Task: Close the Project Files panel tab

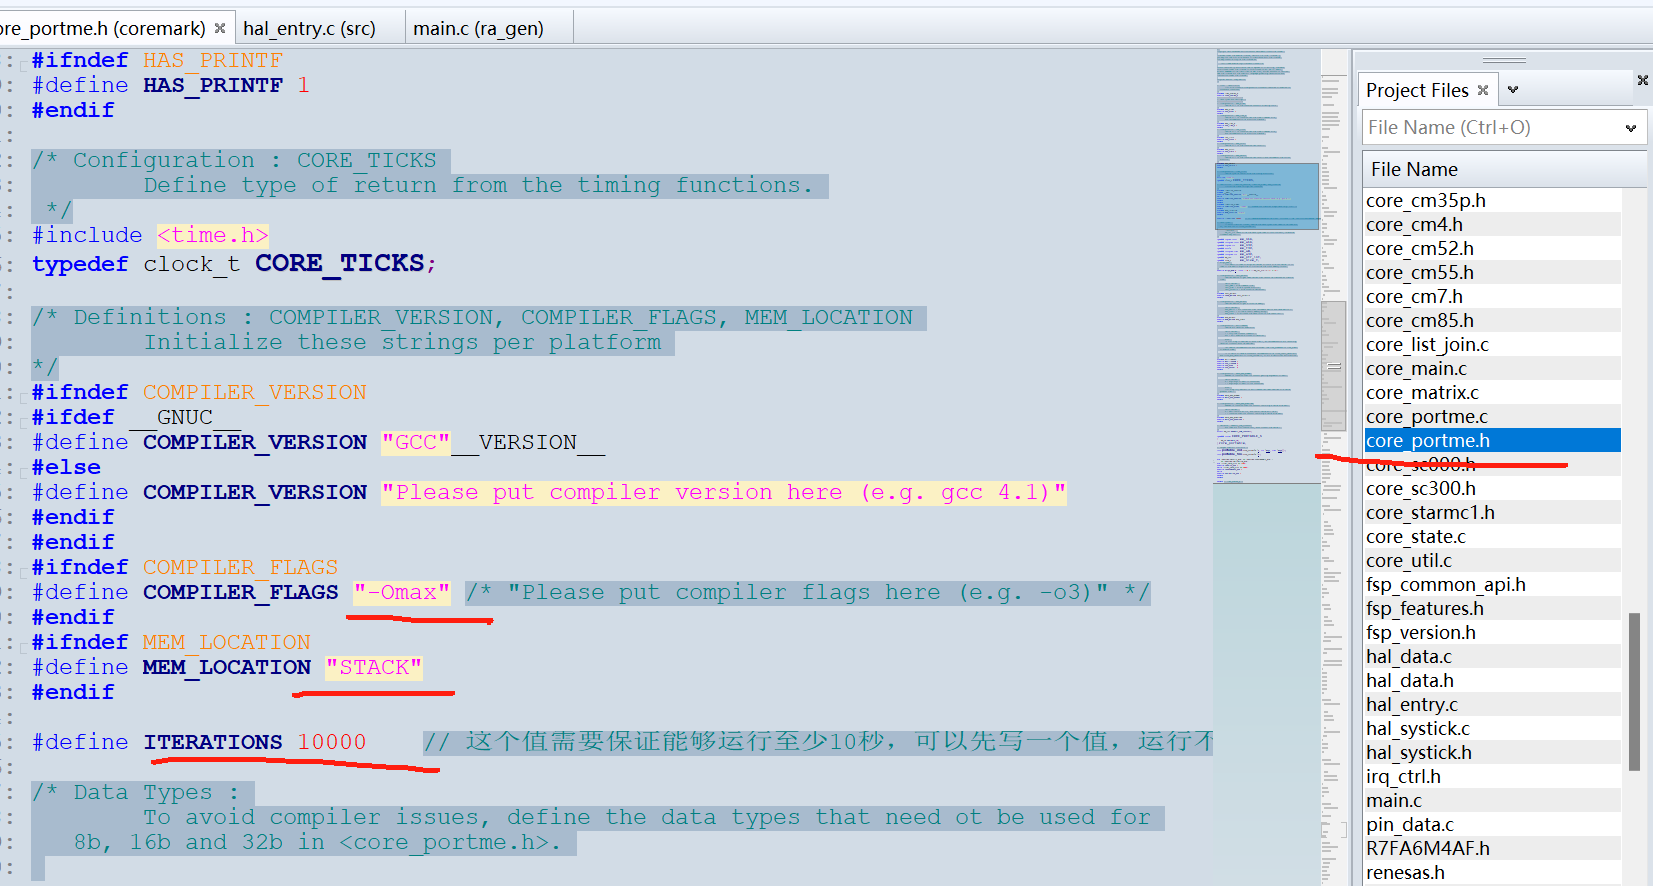Action: tap(1483, 90)
